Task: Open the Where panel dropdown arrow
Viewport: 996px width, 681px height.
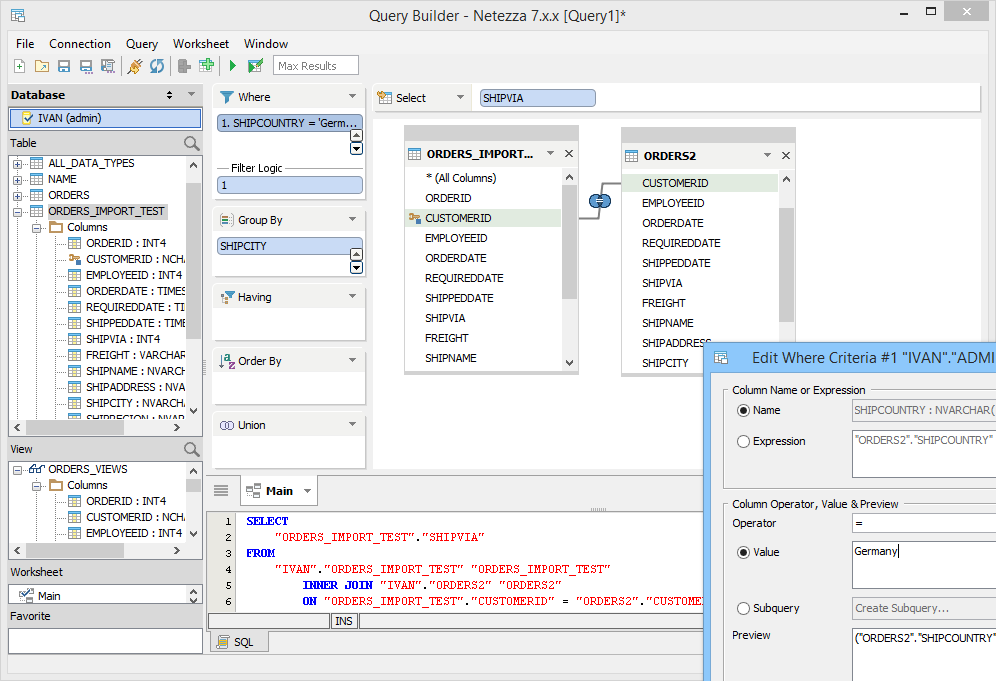Action: pyautogui.click(x=352, y=97)
